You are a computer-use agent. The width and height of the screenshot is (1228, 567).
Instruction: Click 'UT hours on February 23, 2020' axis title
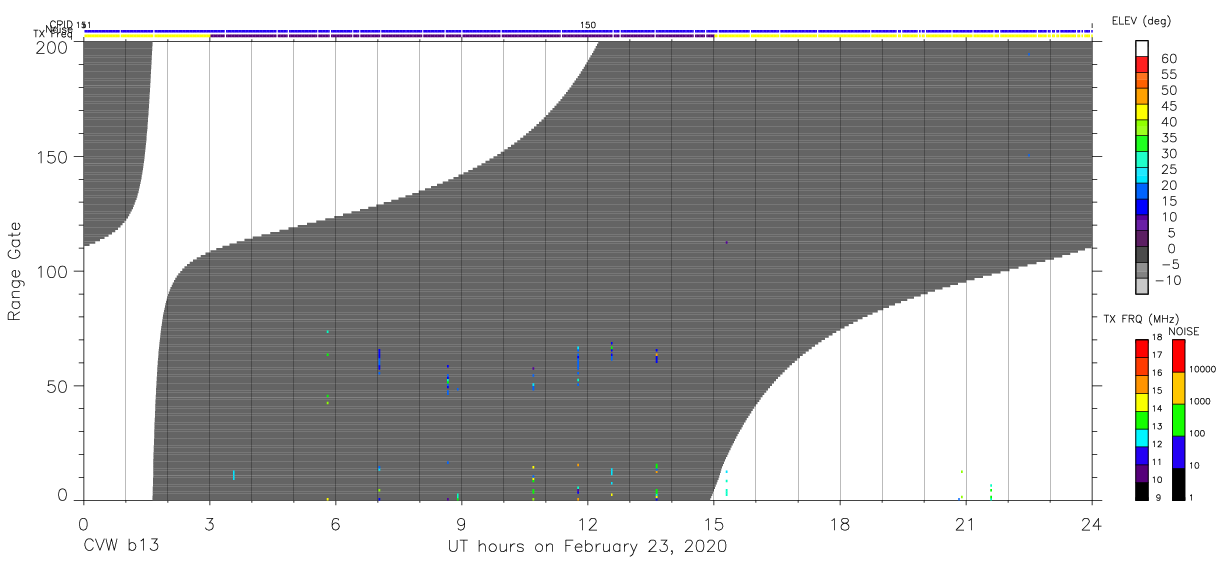(587, 547)
